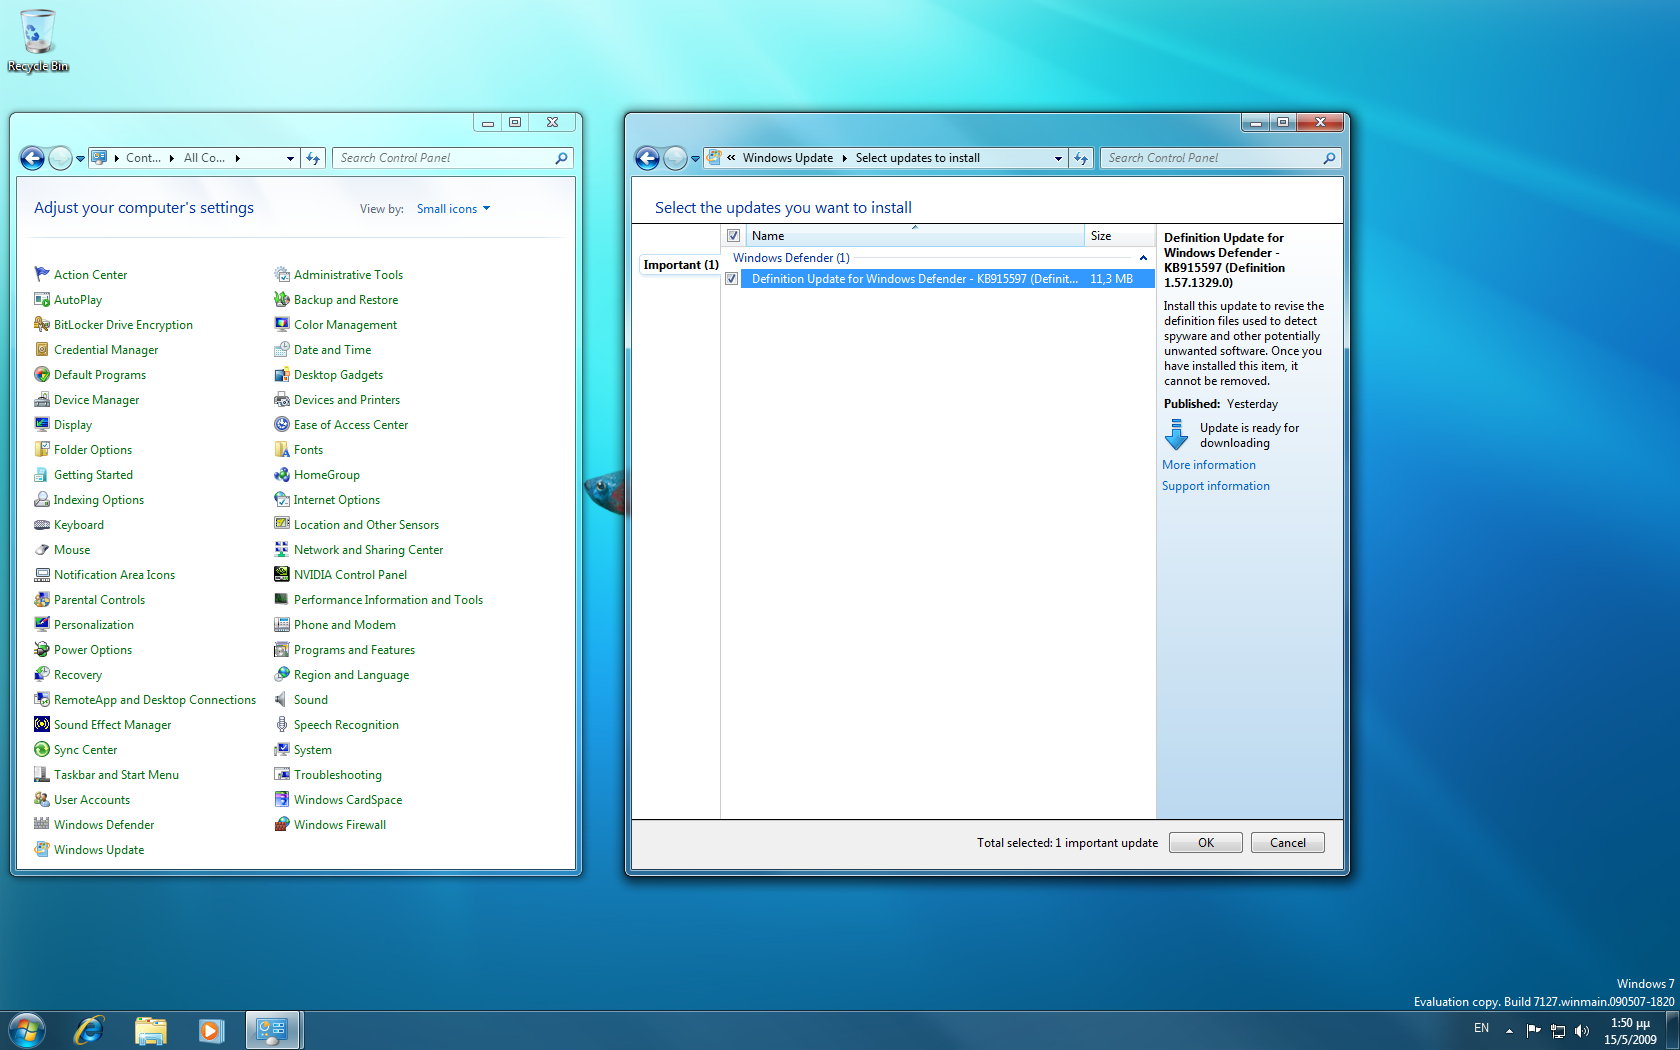Image resolution: width=1680 pixels, height=1050 pixels.
Task: Open the Windows Defender icon in Control Panel
Action: coord(42,825)
